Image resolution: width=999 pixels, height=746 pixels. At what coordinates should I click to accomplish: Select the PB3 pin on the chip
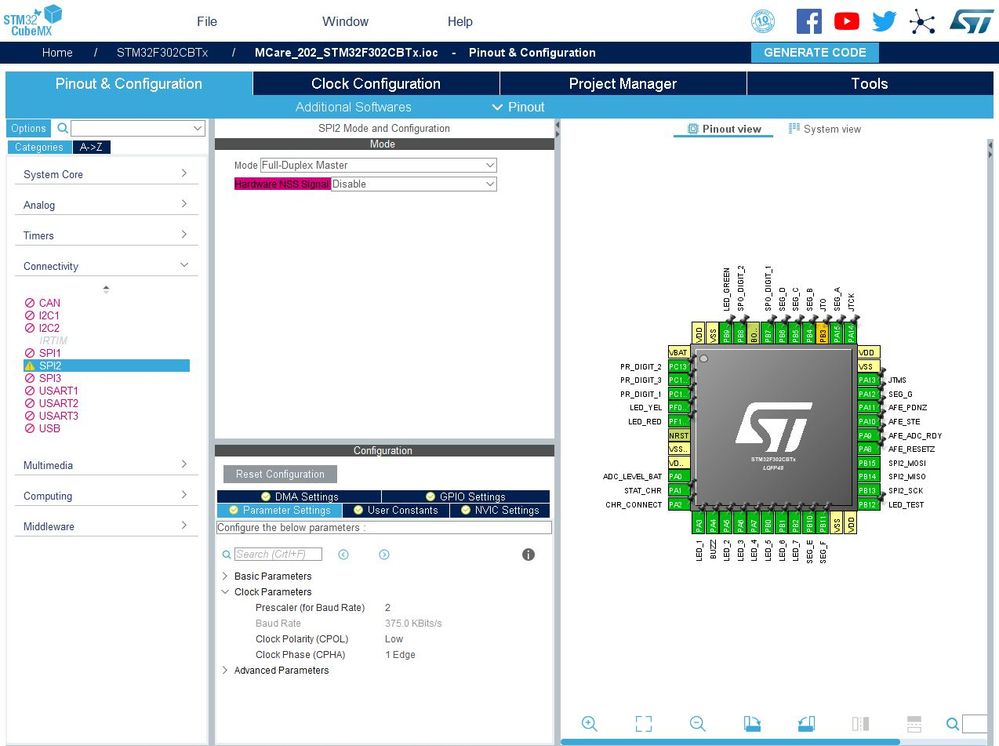[823, 334]
